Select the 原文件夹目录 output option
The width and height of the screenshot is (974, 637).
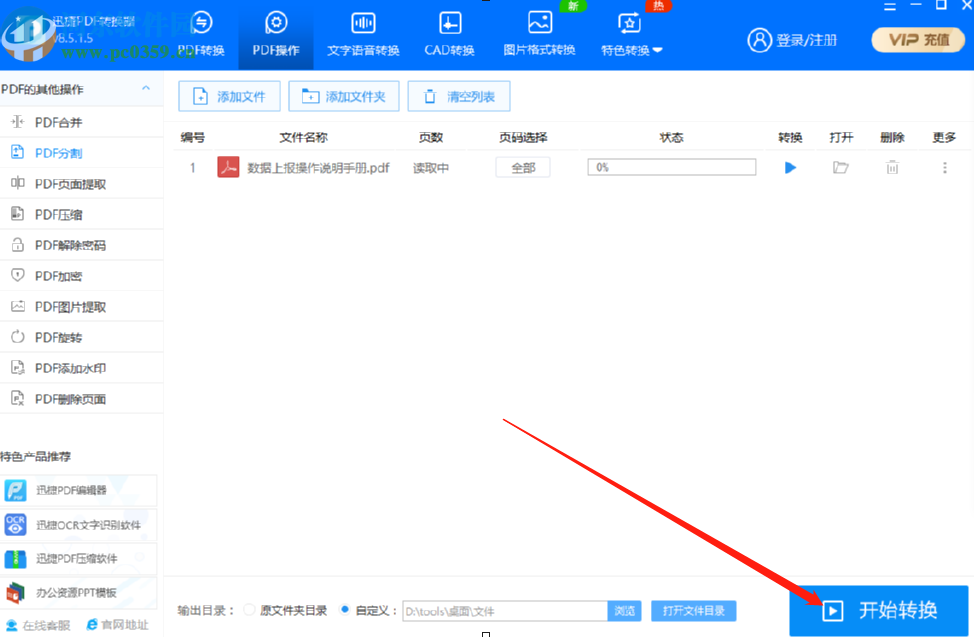click(248, 610)
